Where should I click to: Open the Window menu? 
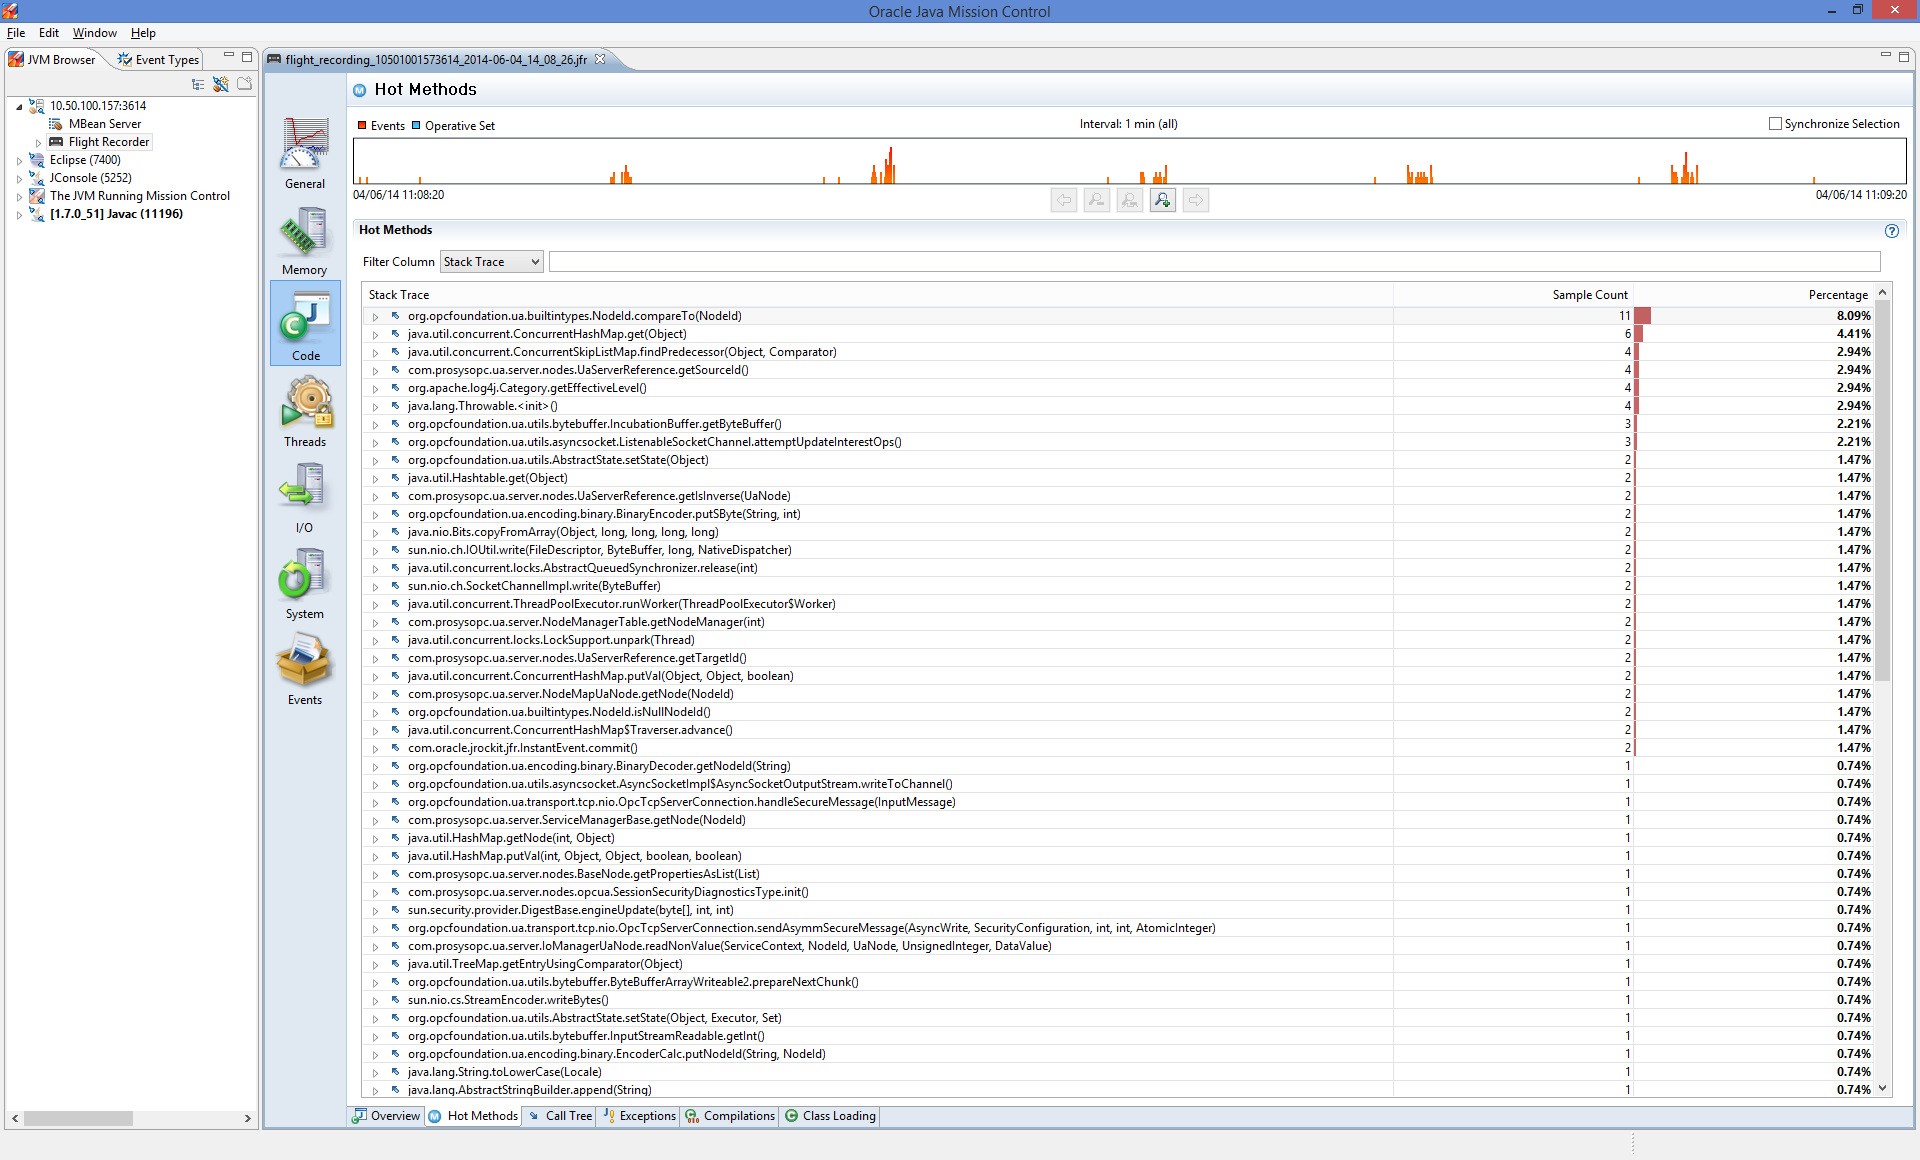pos(94,33)
